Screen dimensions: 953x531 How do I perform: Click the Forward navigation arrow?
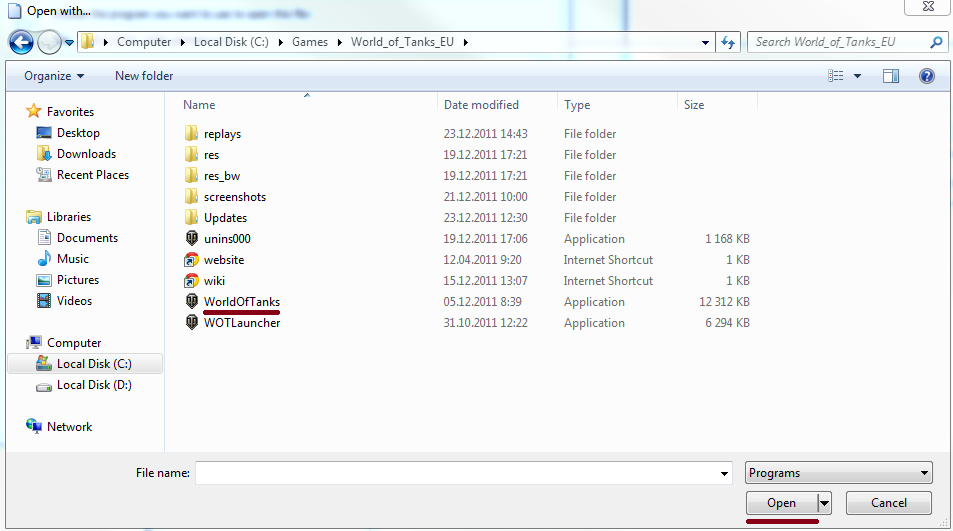49,42
